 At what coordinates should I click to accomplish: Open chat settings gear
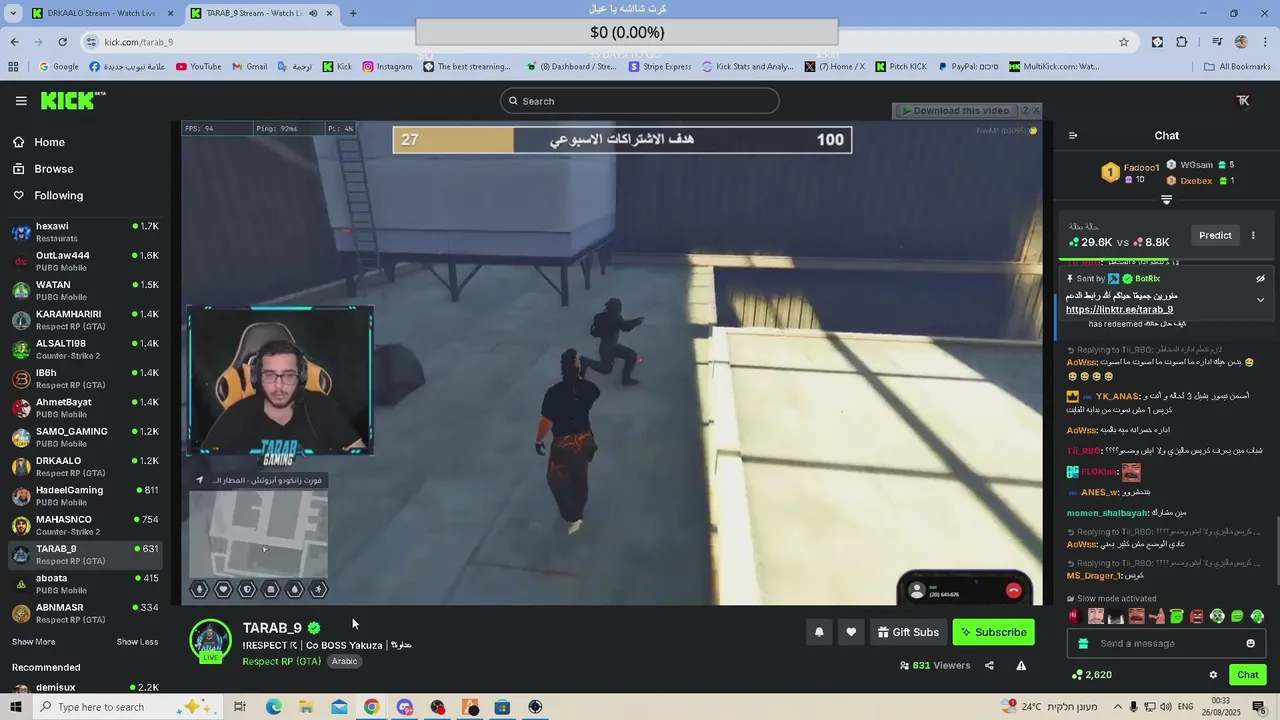(x=1213, y=675)
